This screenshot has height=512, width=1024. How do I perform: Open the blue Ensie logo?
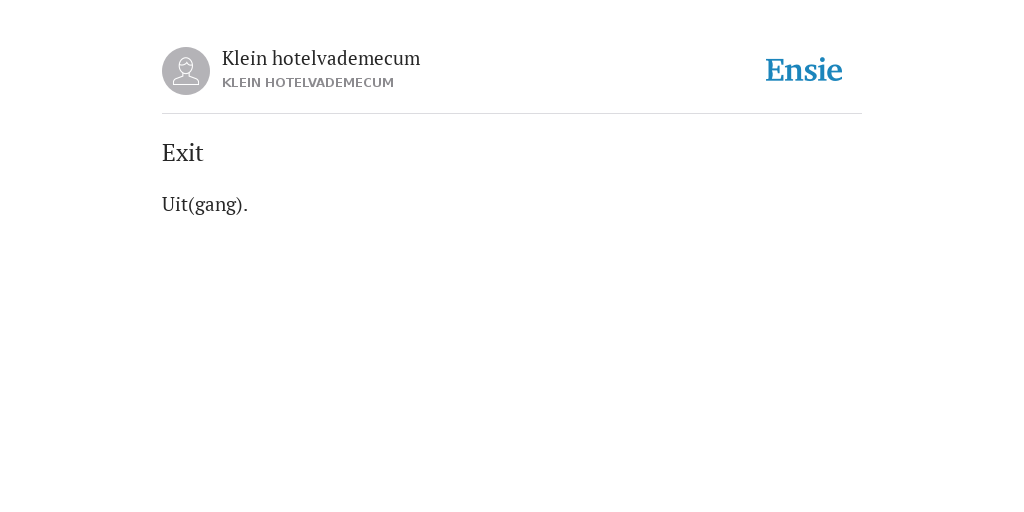[x=804, y=71]
